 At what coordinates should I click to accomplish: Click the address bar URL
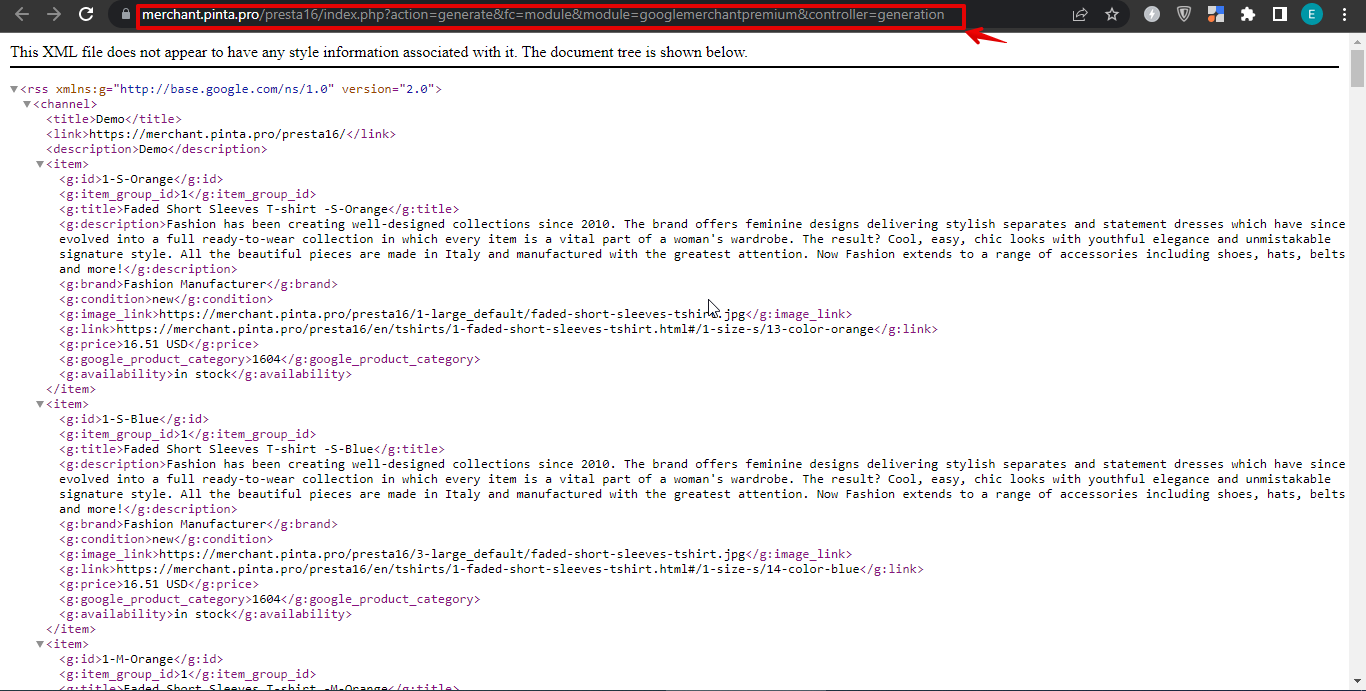(x=543, y=15)
